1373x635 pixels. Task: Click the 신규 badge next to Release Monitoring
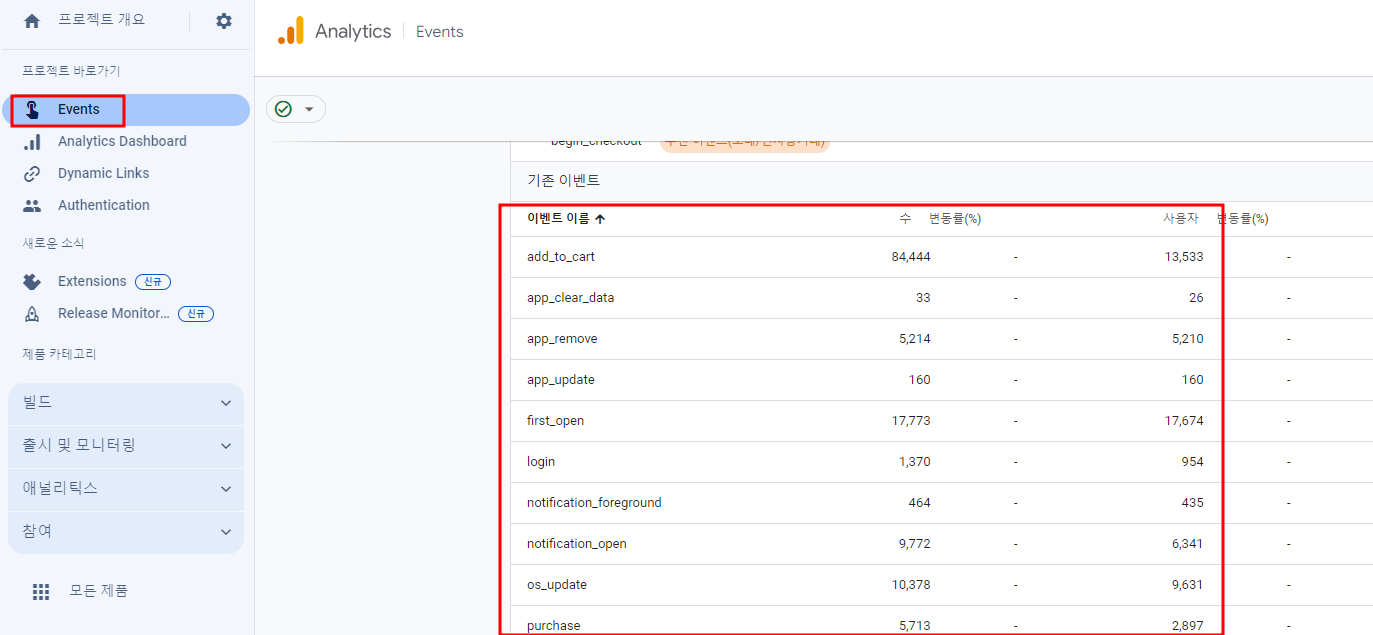click(x=196, y=314)
